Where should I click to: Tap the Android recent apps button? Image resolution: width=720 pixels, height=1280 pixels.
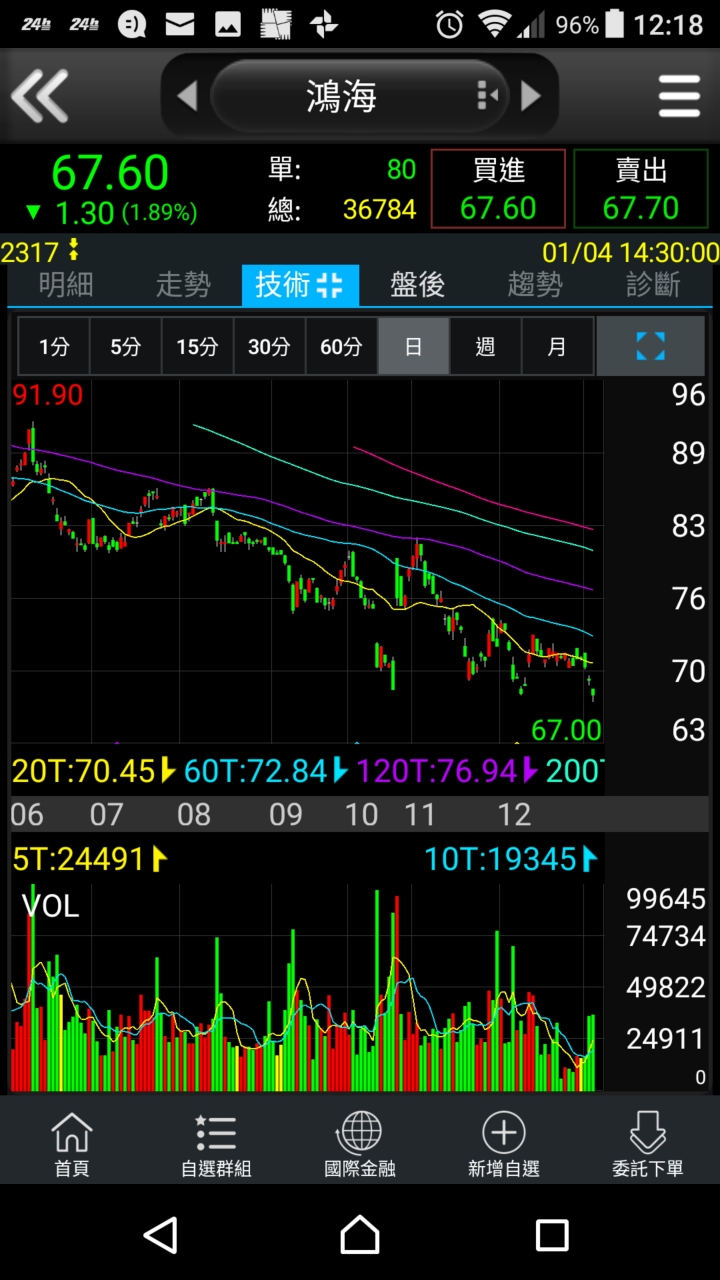552,1235
